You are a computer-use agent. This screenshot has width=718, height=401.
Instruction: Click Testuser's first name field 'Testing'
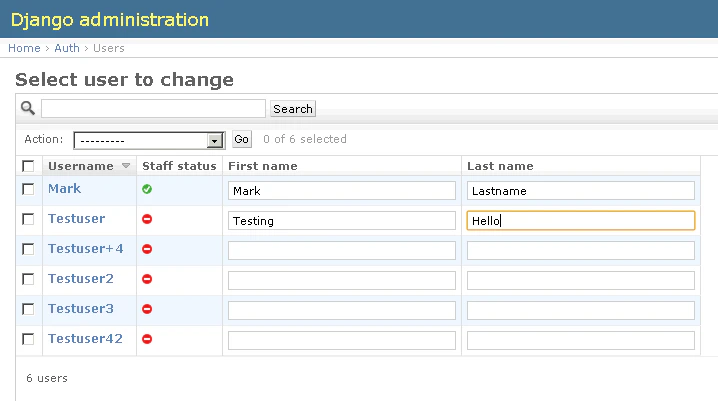click(x=342, y=221)
